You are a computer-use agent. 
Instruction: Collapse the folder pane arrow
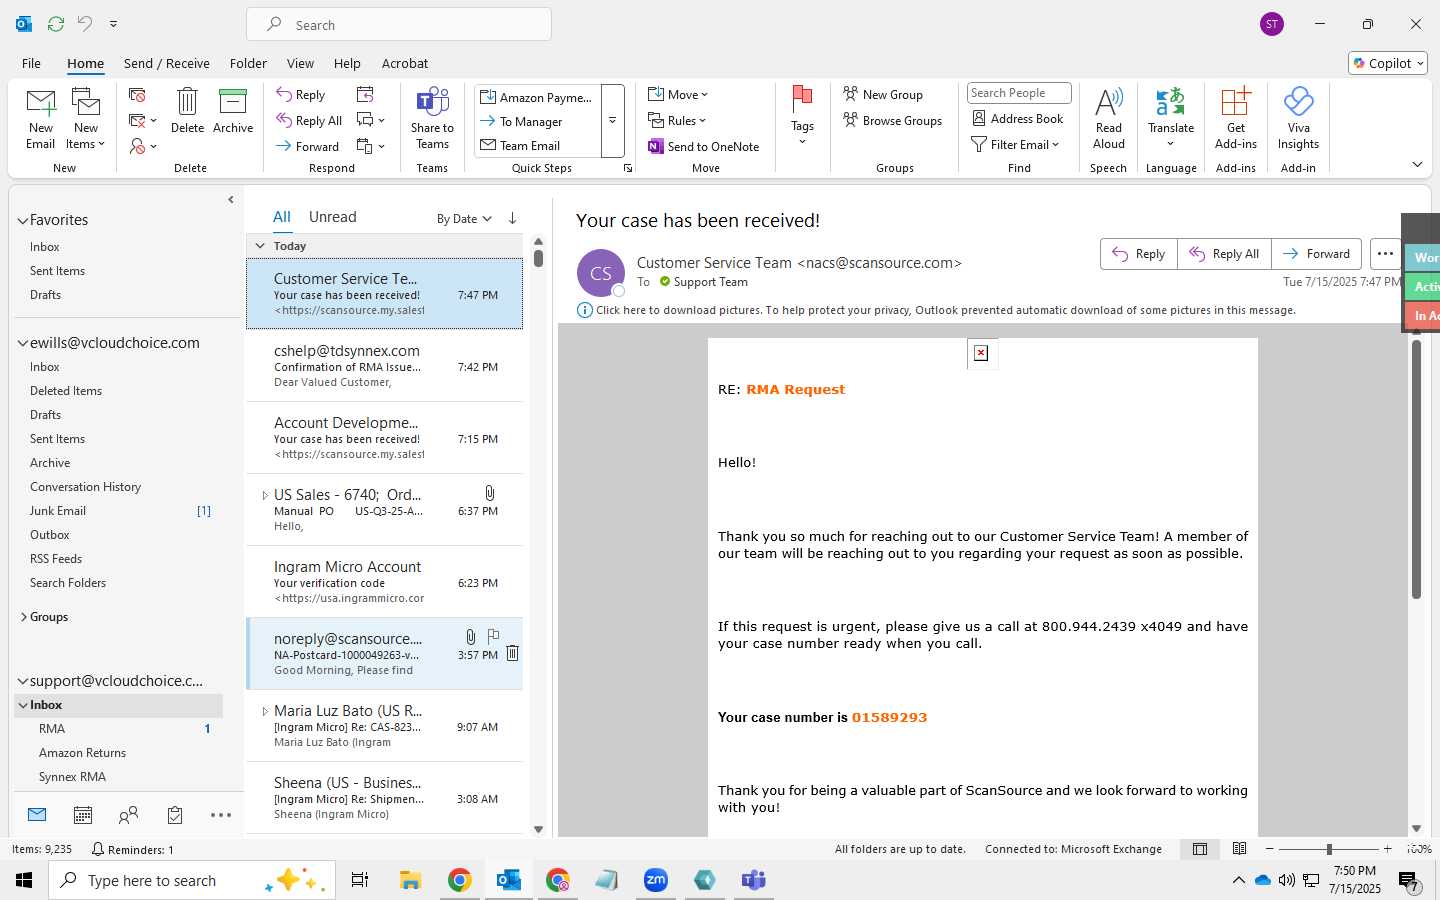click(231, 200)
